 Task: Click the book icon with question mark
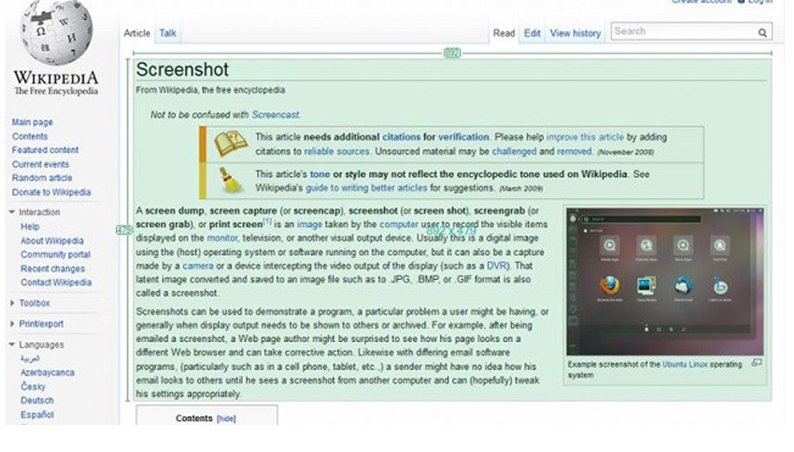pos(231,143)
